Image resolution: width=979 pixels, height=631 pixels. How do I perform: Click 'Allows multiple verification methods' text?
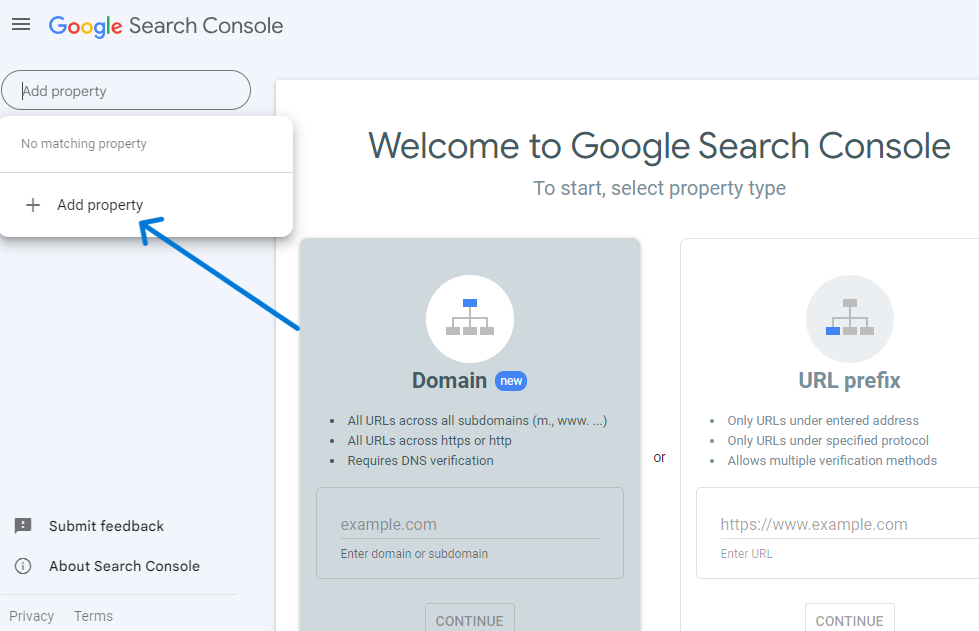(x=832, y=461)
